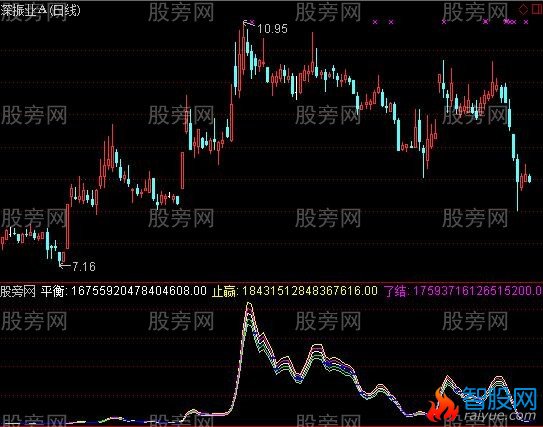Click the red split-window square icon
543x427 pixels.
pos(537,9)
